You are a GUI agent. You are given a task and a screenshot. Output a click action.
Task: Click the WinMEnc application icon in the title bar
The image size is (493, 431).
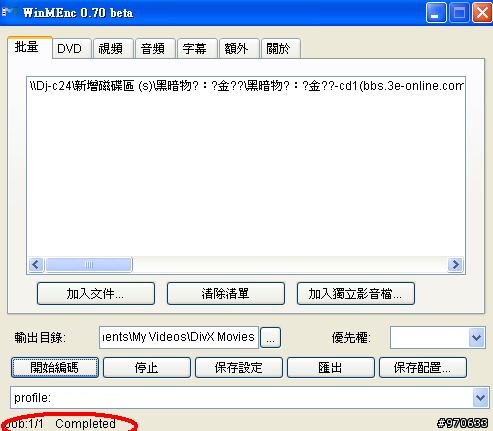[x=9, y=13]
